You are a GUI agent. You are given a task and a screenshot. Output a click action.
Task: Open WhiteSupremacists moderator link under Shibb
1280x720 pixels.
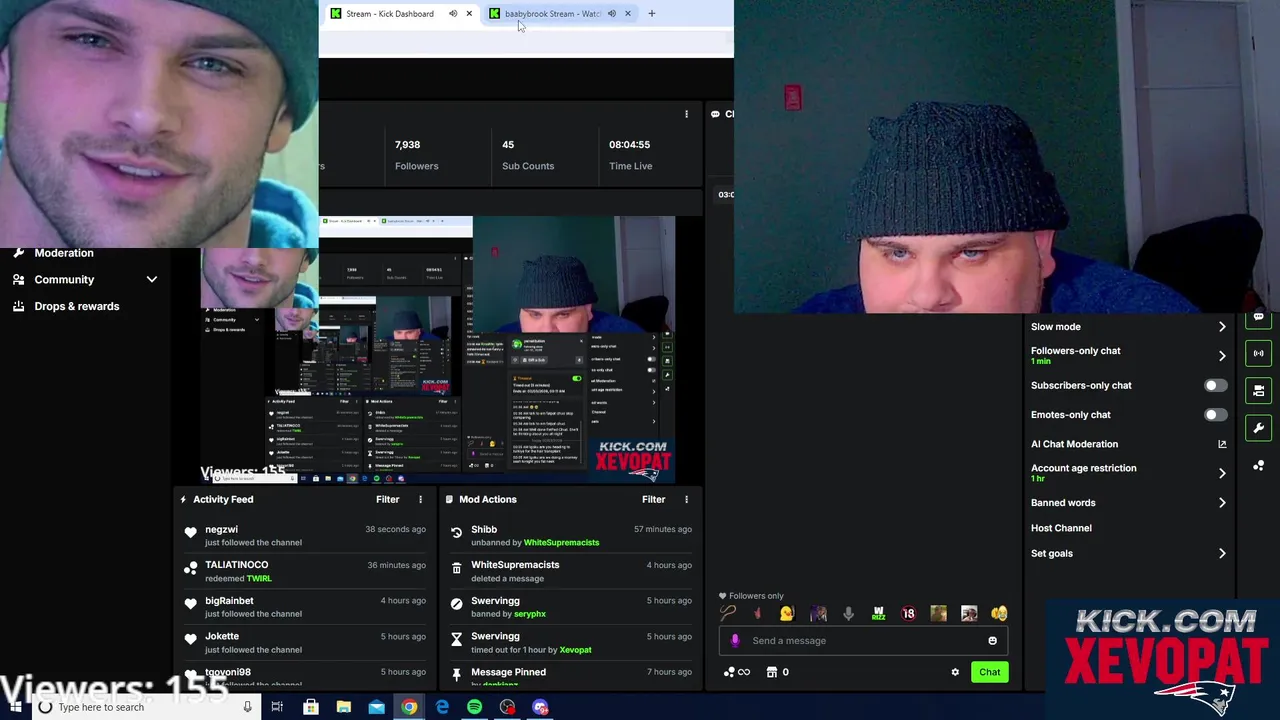click(561, 543)
